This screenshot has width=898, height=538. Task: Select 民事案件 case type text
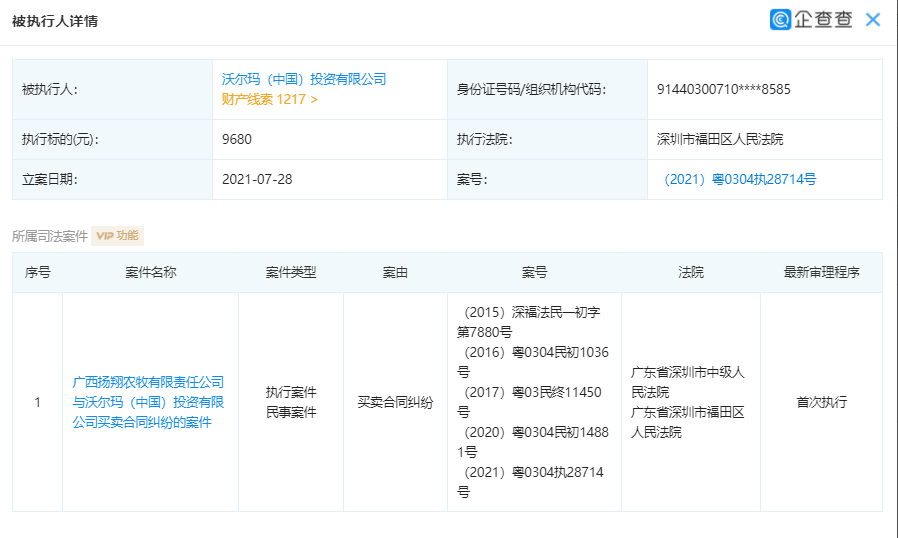click(x=291, y=413)
